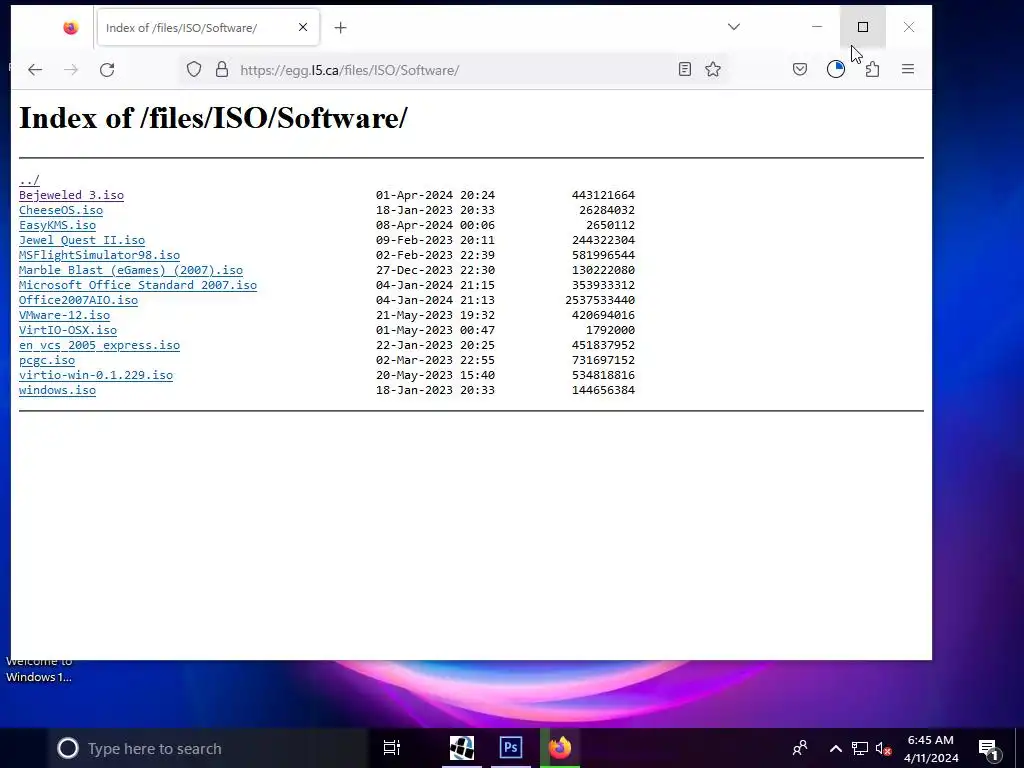
Task: Open the windows.iso link
Action: pos(57,390)
